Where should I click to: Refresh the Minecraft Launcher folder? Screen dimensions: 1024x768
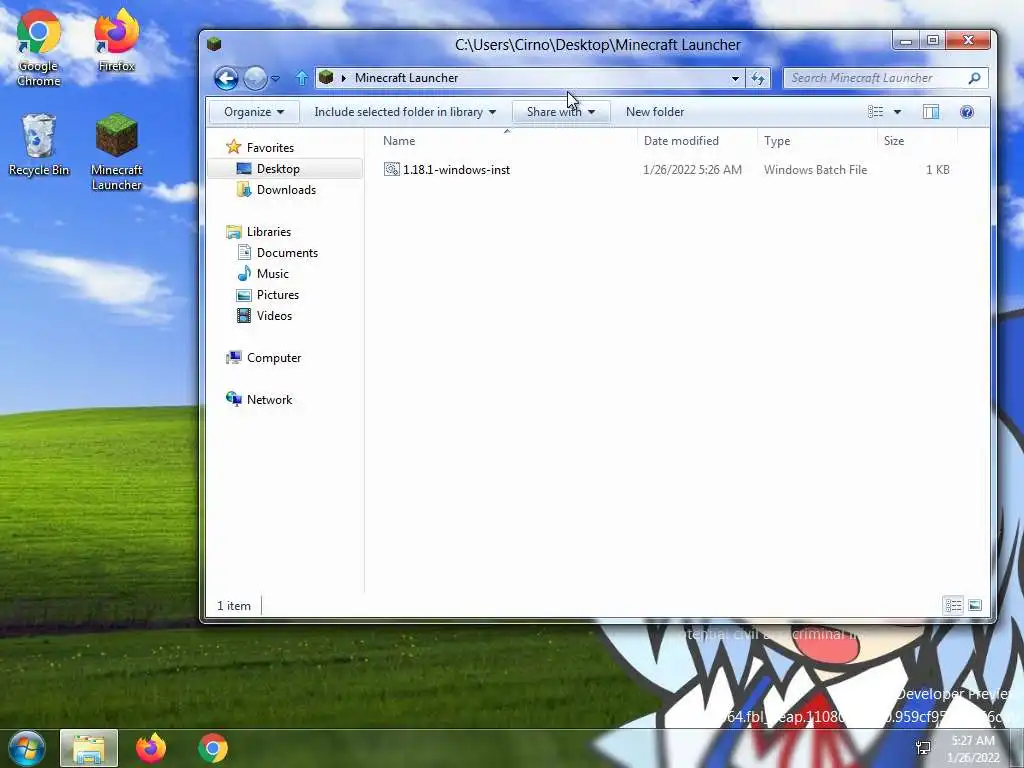[x=758, y=78]
